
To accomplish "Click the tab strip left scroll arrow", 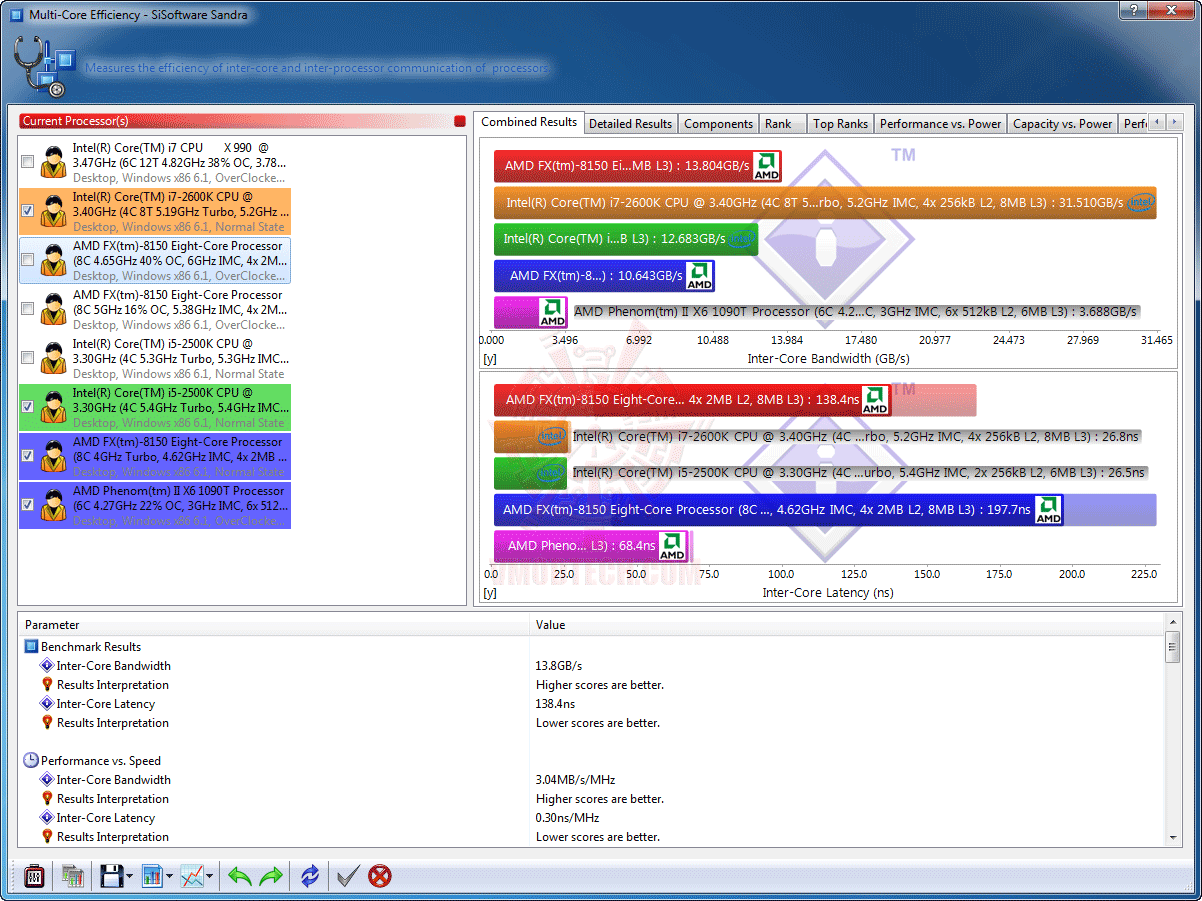I will pos(1157,122).
